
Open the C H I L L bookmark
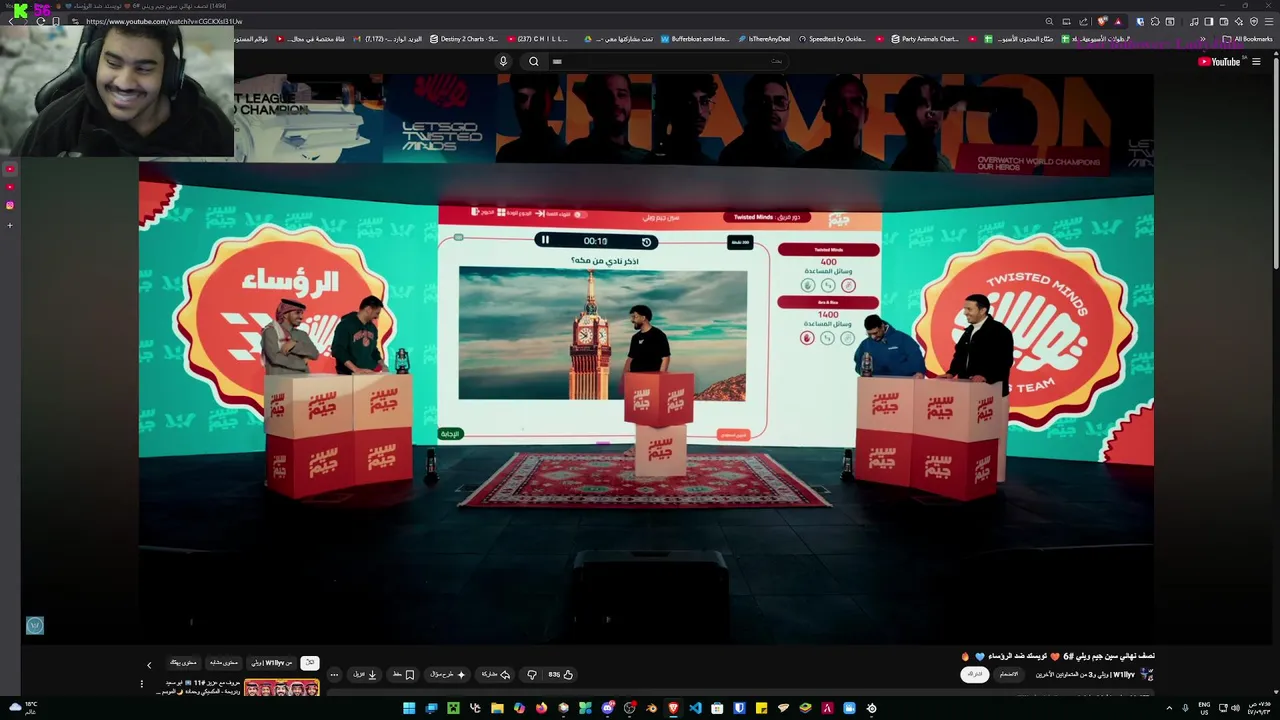pyautogui.click(x=538, y=39)
